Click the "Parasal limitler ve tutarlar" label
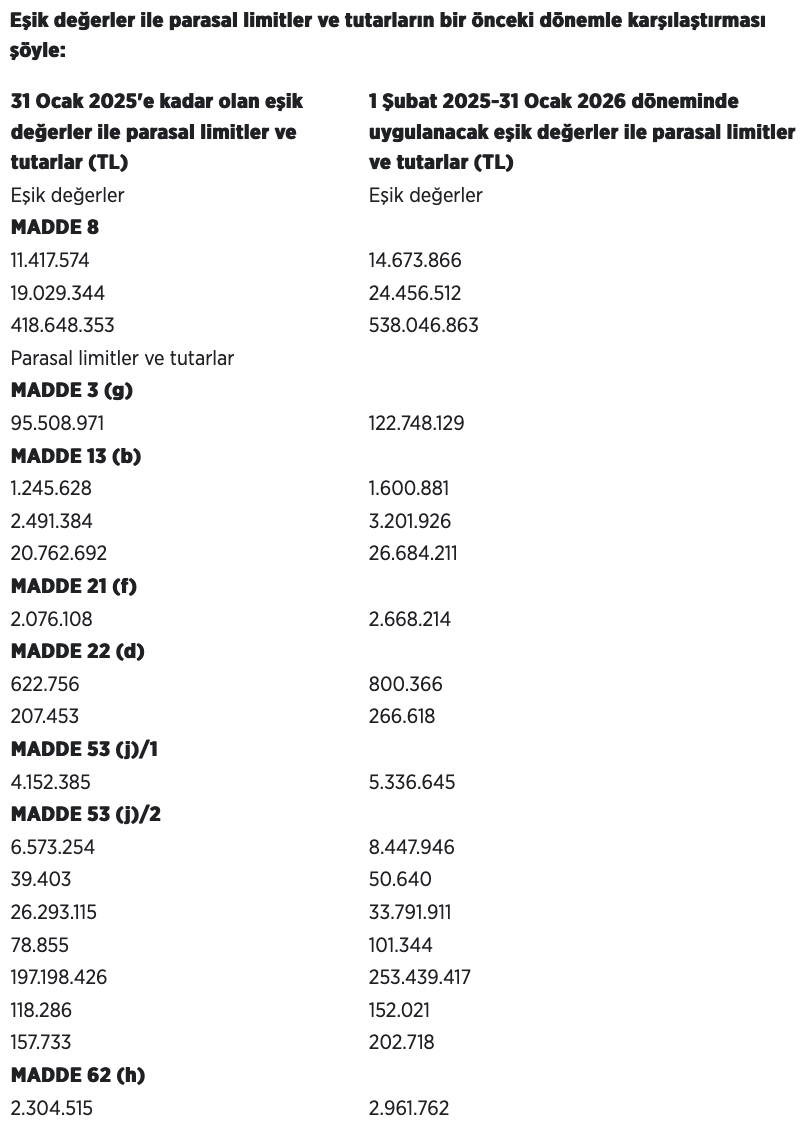Image resolution: width=811 pixels, height=1126 pixels. point(122,358)
